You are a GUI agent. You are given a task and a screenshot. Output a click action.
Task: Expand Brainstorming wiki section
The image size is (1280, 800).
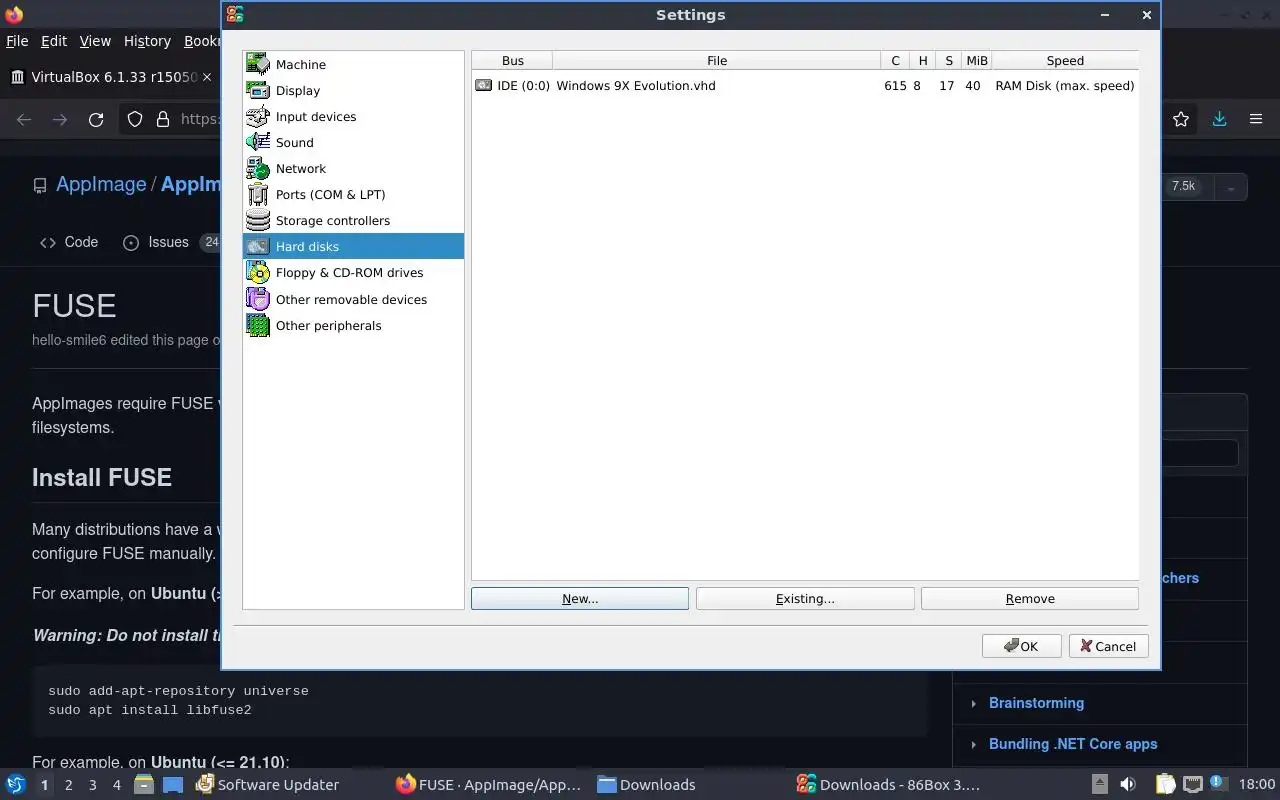[x=1036, y=703]
